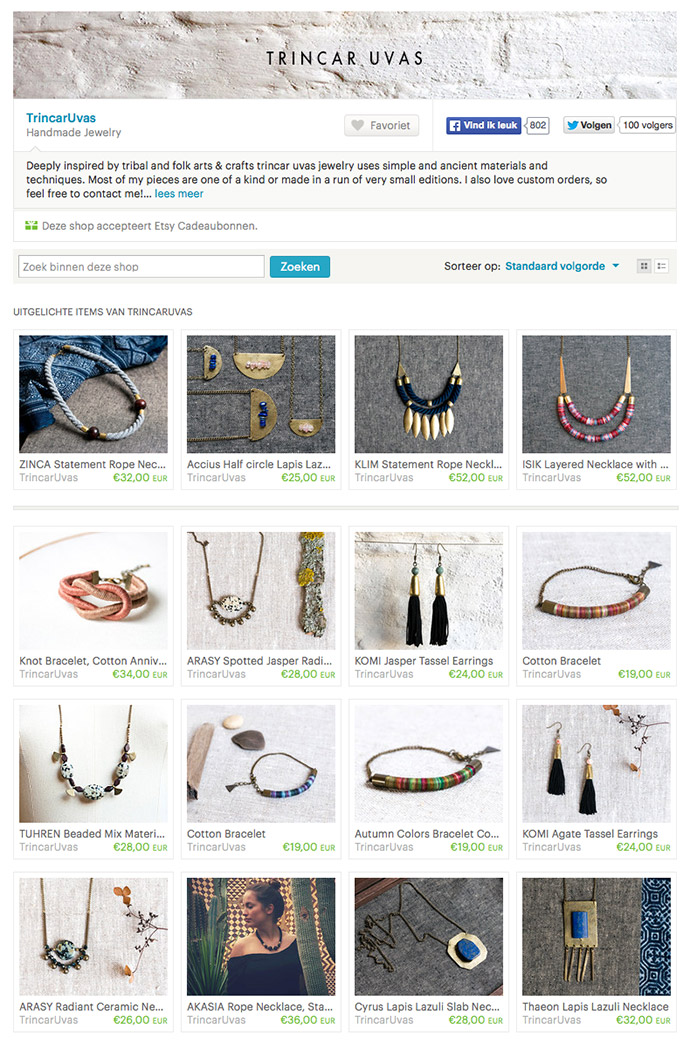The width and height of the screenshot is (690, 1042).
Task: Open KOMI Jasper Tassel Earrings title
Action: click(424, 661)
